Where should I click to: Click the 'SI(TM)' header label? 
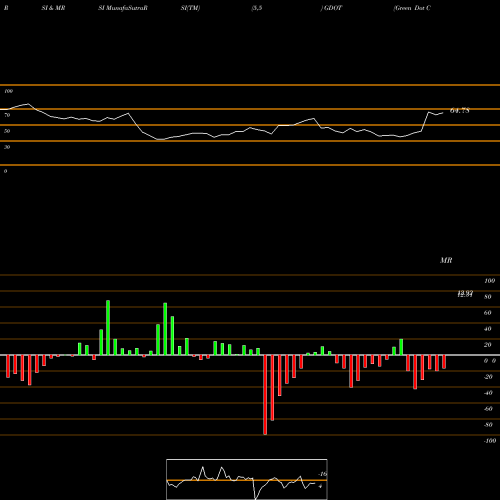(190, 8)
